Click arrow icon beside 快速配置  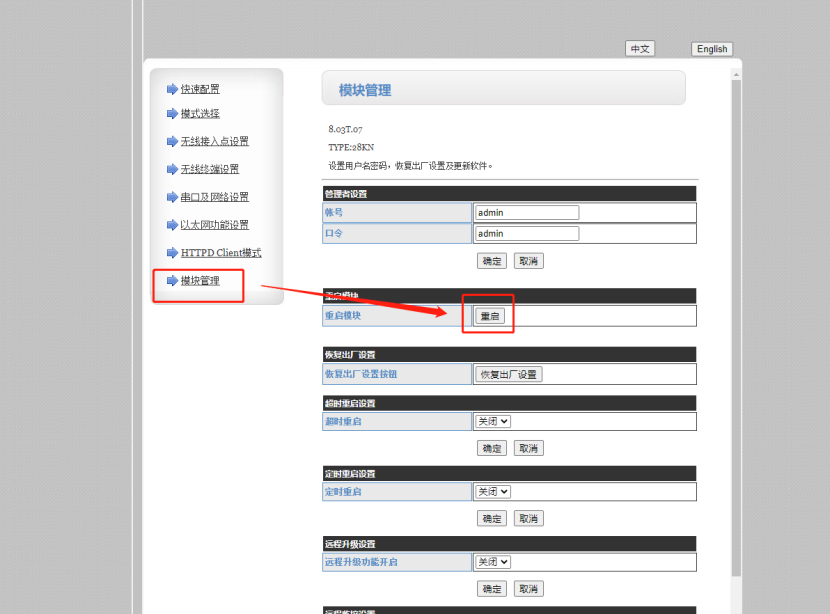172,89
